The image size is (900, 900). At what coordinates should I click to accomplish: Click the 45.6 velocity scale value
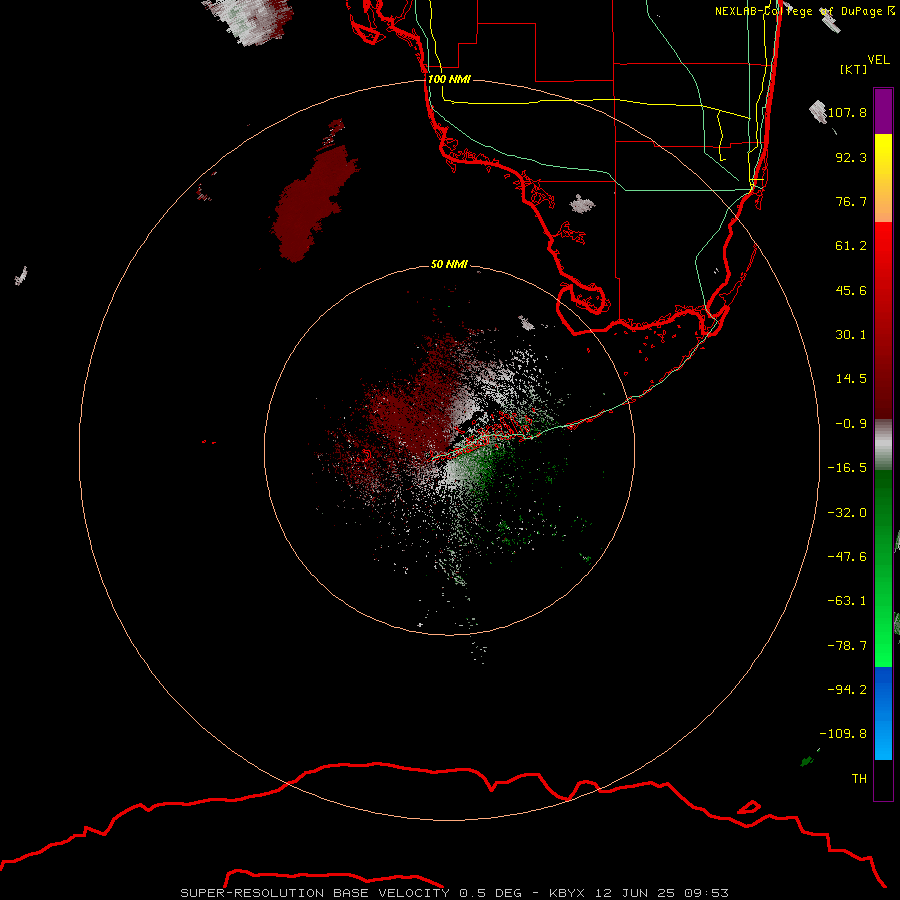click(x=851, y=290)
